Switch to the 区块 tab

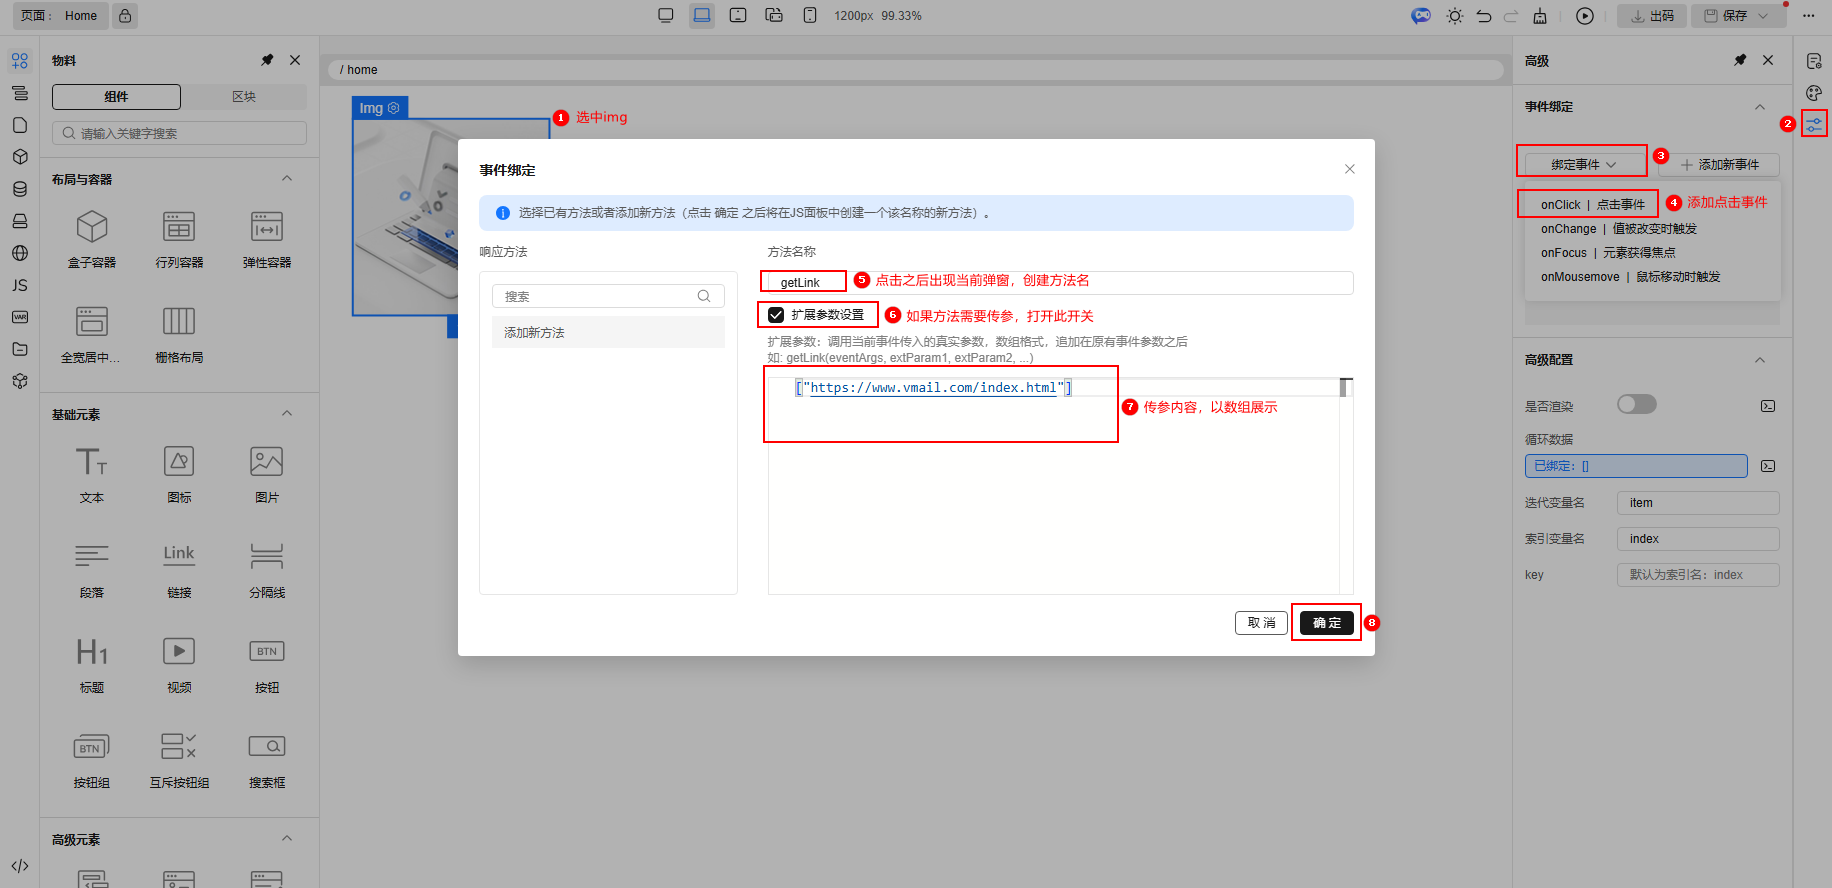point(244,97)
